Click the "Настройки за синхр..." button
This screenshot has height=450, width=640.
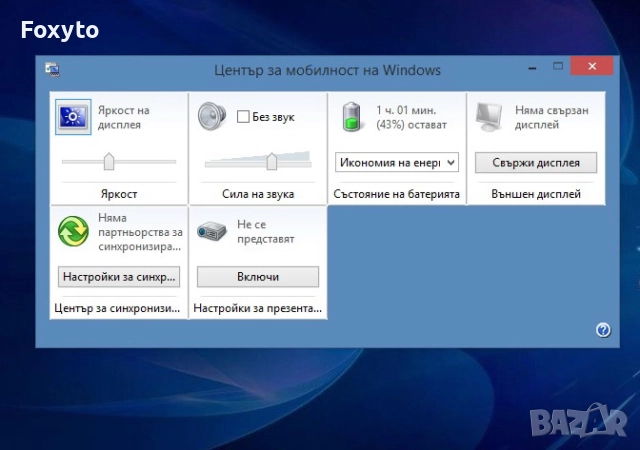119,276
